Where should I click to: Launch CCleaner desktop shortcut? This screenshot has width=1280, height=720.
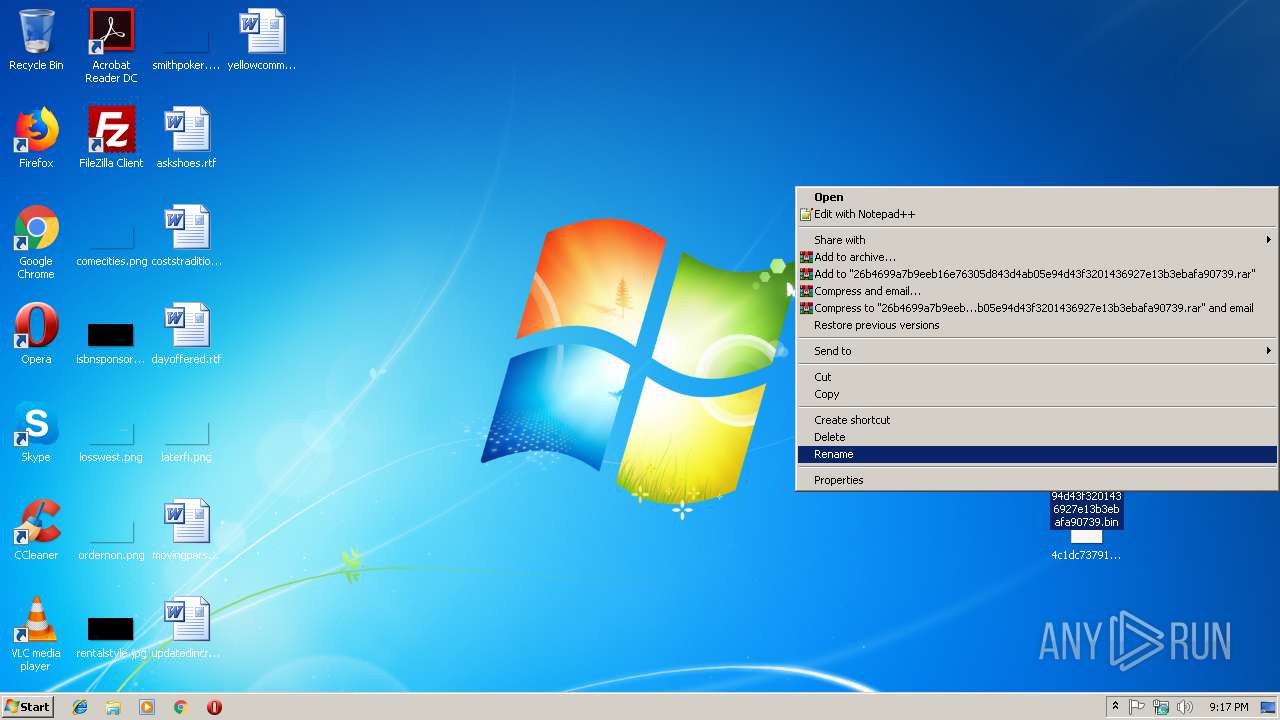(x=36, y=530)
